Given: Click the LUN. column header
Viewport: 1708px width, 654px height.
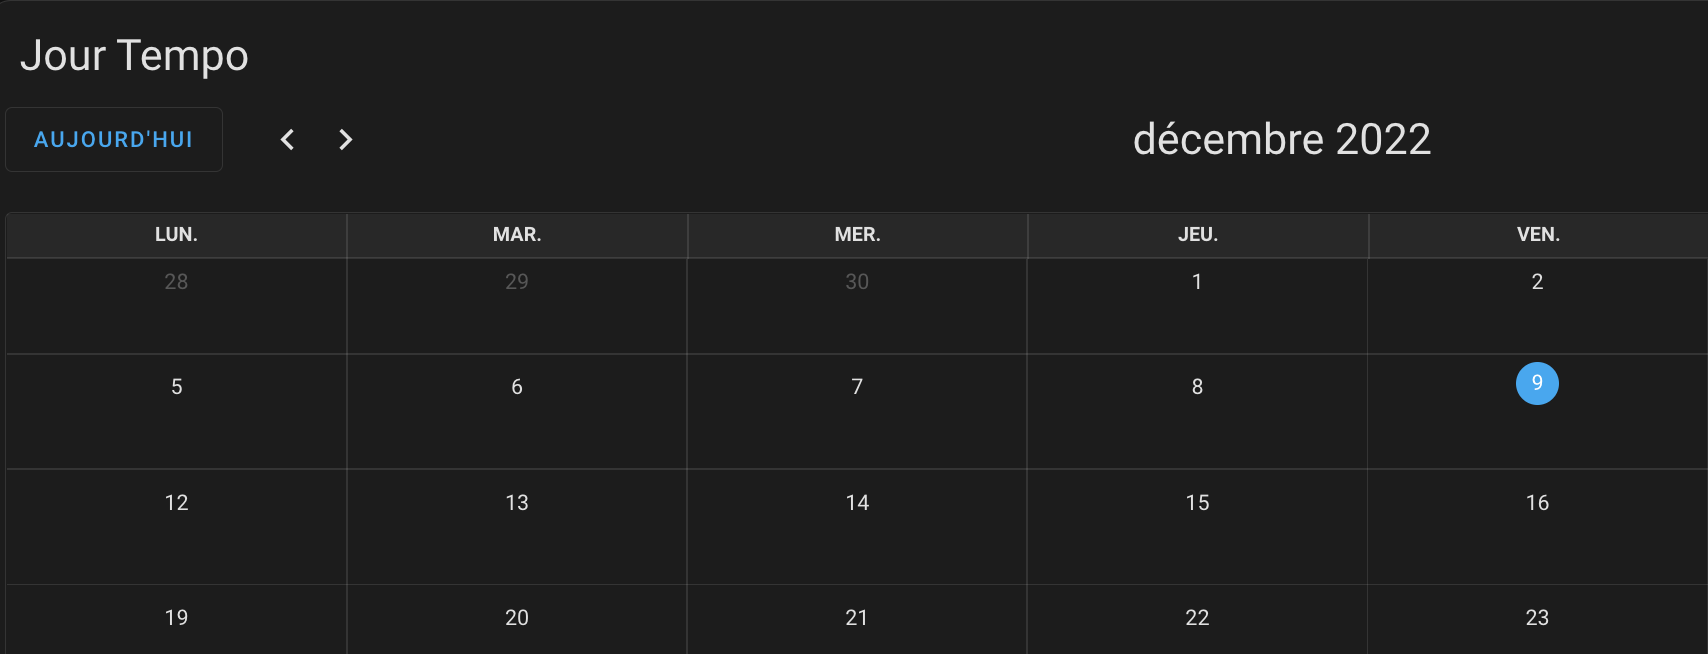Looking at the screenshot, I should (x=177, y=235).
